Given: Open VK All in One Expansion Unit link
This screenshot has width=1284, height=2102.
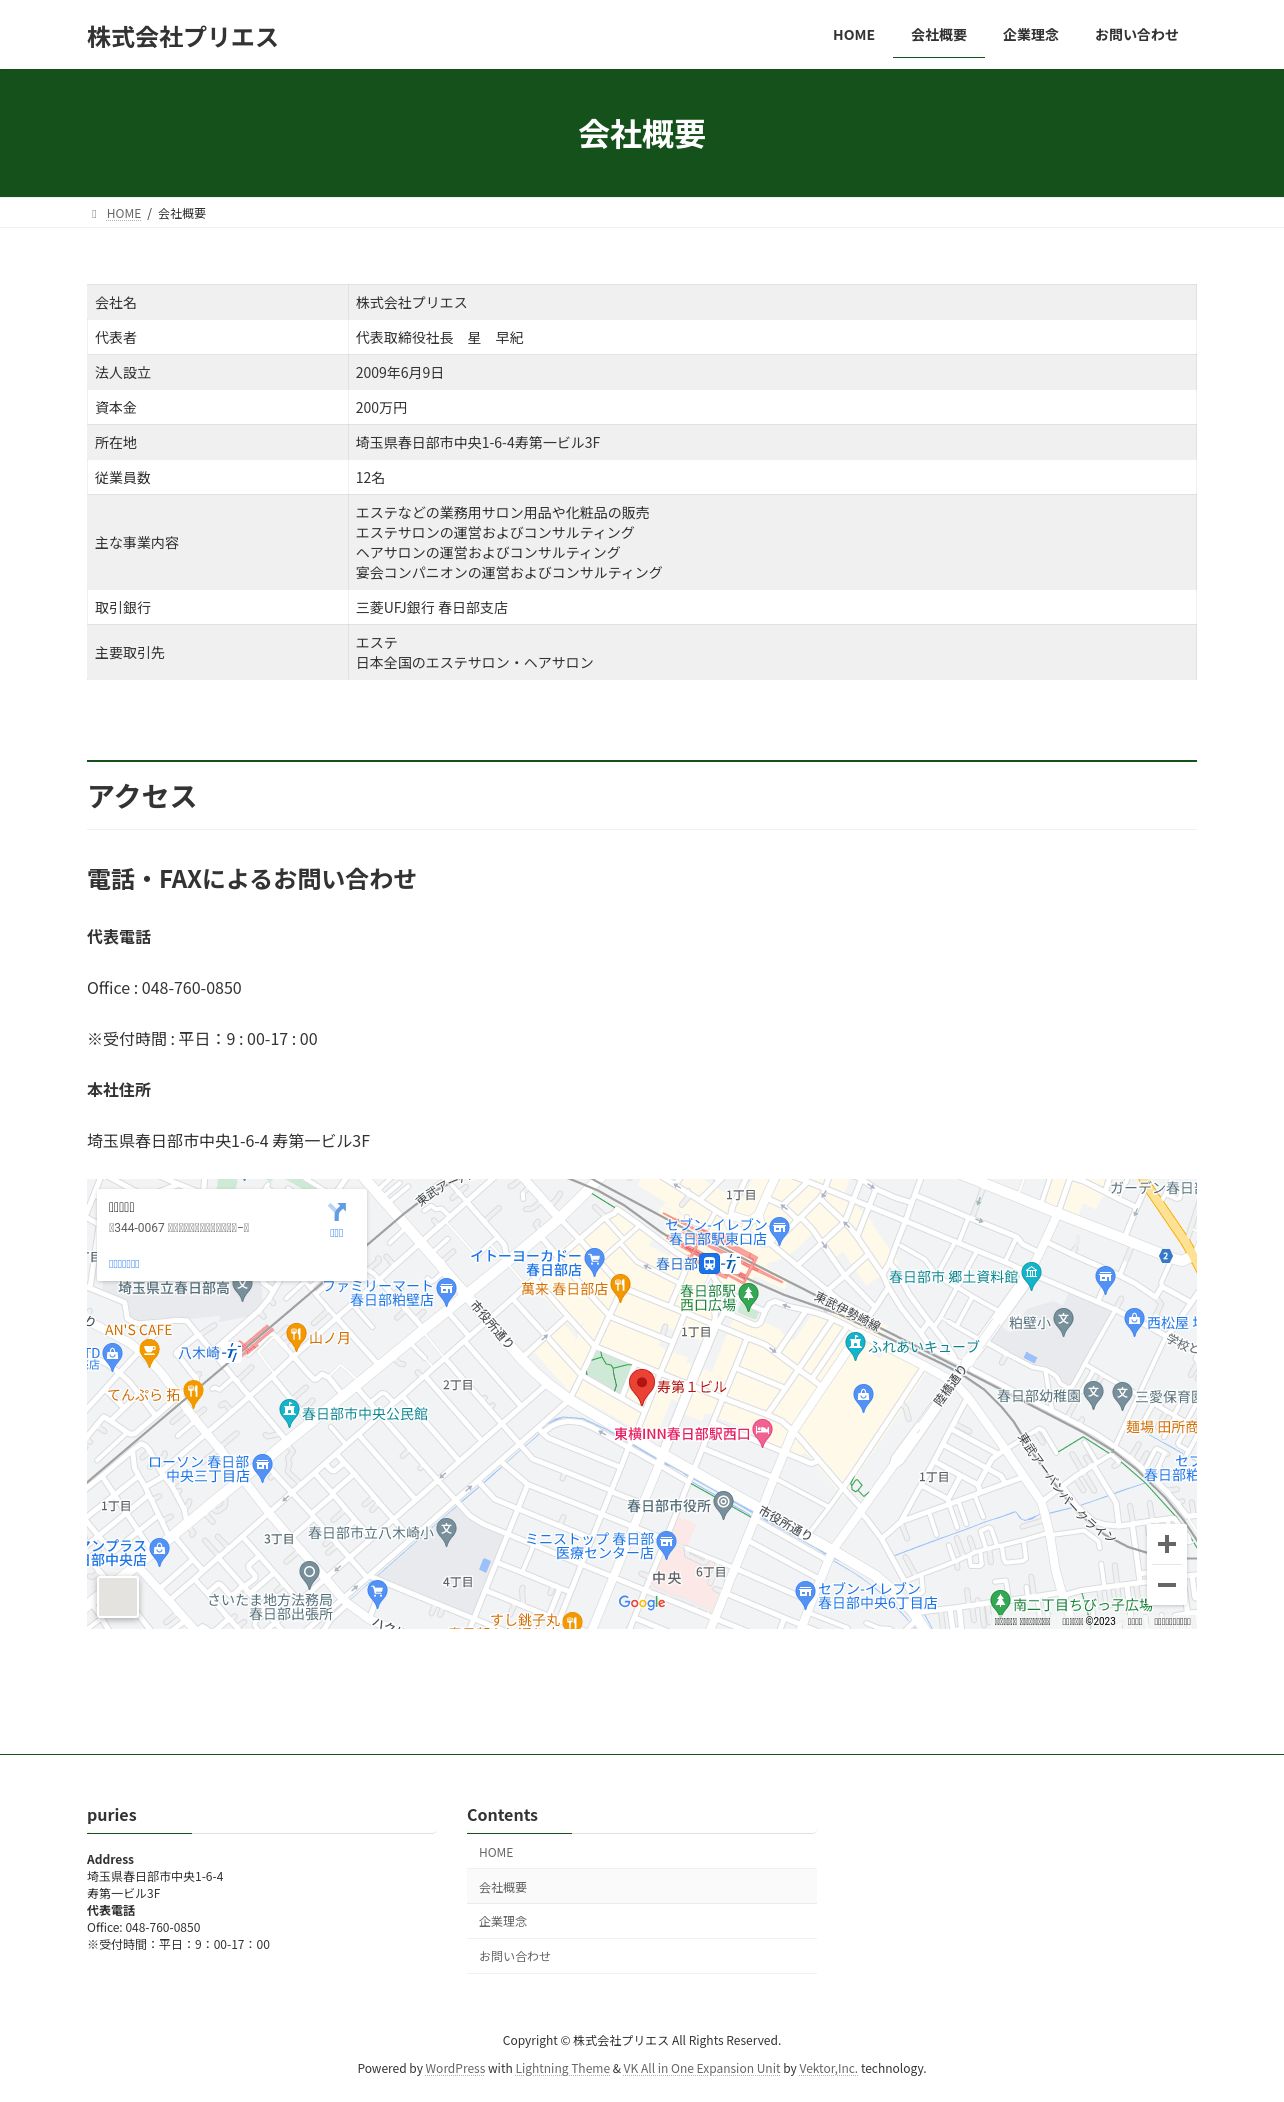Looking at the screenshot, I should (x=702, y=2069).
